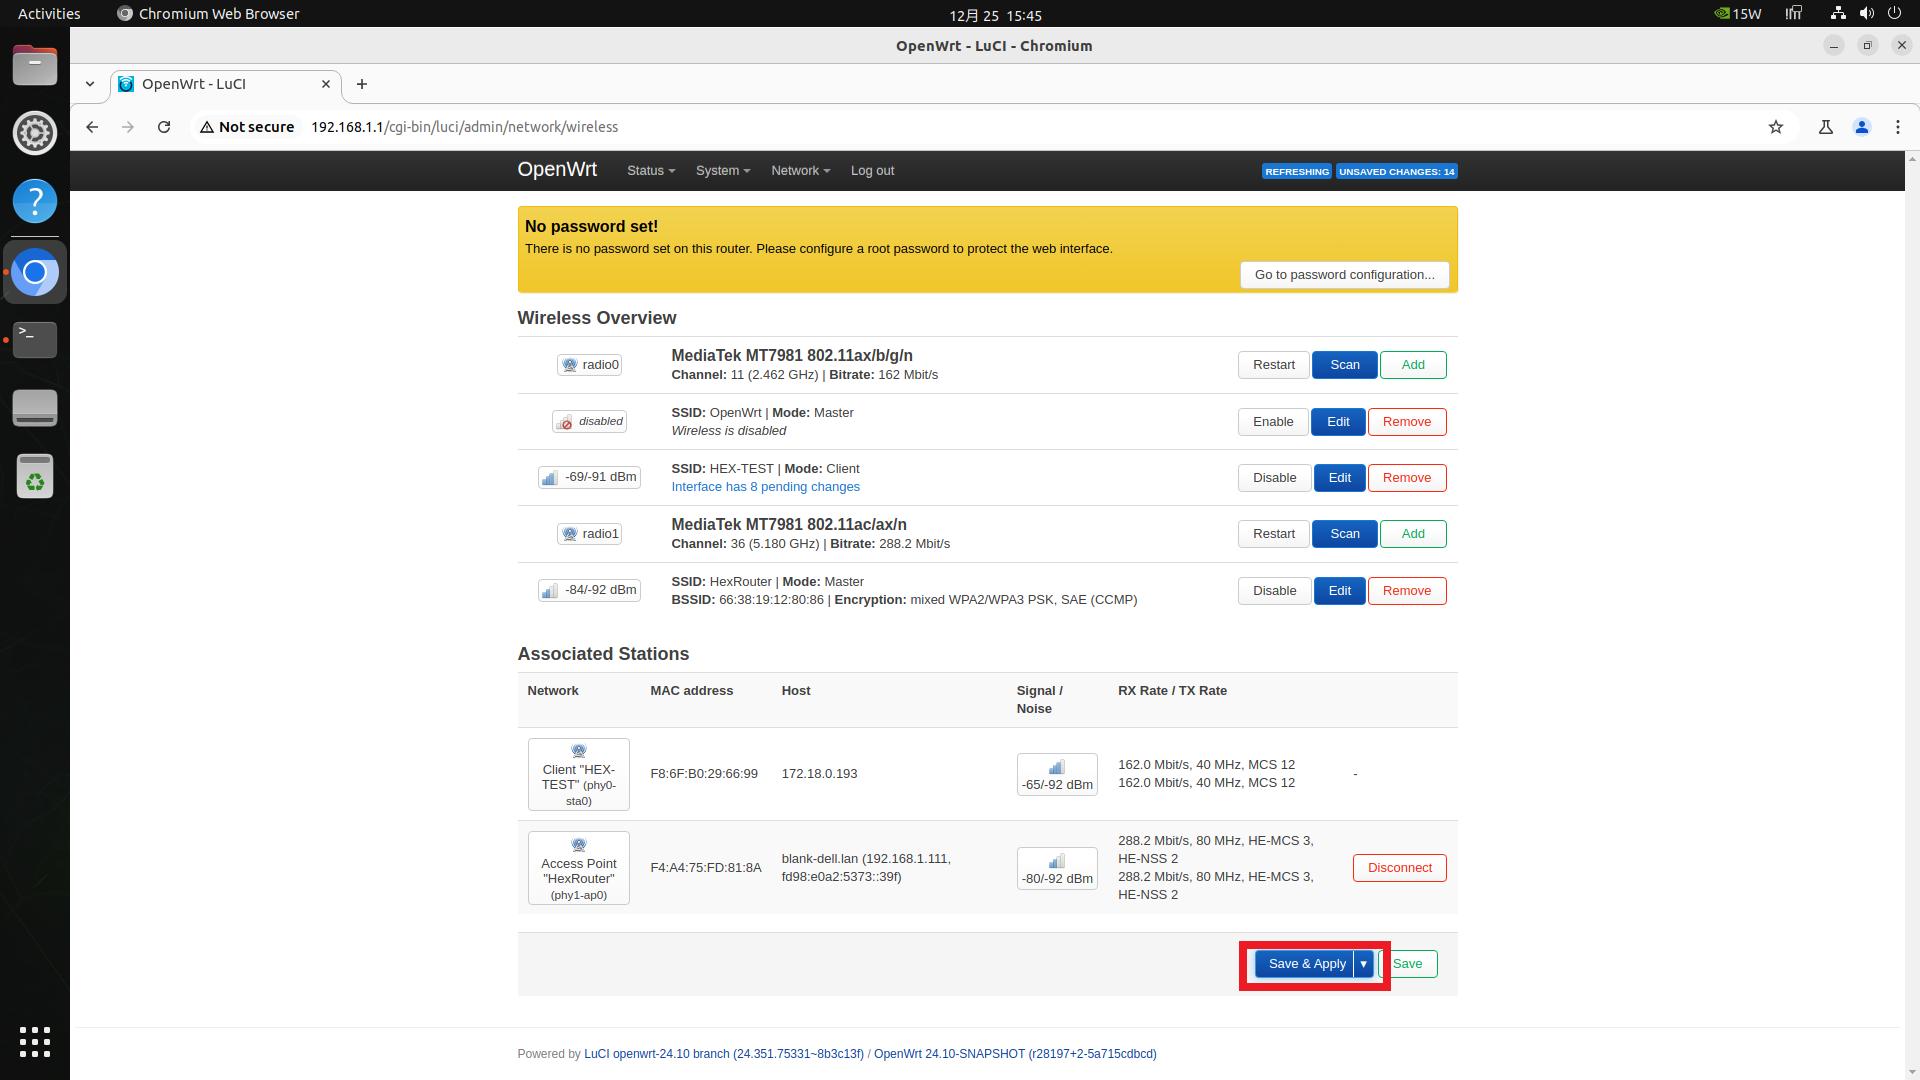Expand the System dropdown menu
The image size is (1920, 1080).
tap(722, 171)
